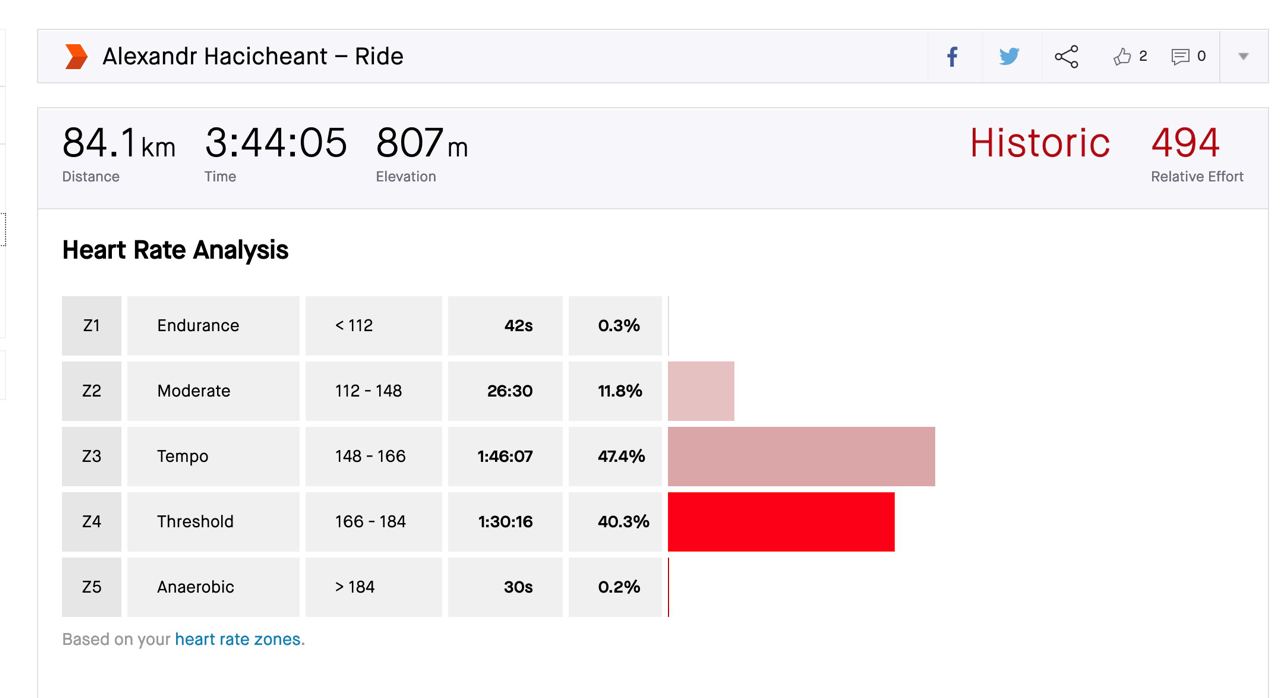Select the Z1 zone cell
1280x698 pixels.
[91, 326]
